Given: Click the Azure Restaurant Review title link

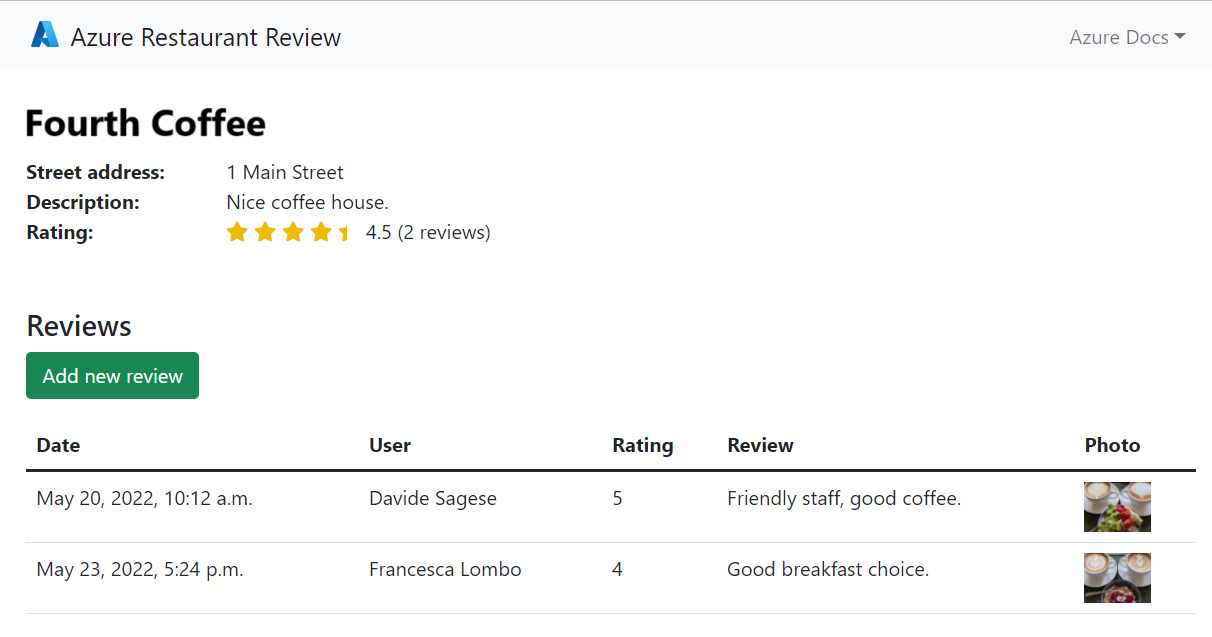Looking at the screenshot, I should 206,37.
